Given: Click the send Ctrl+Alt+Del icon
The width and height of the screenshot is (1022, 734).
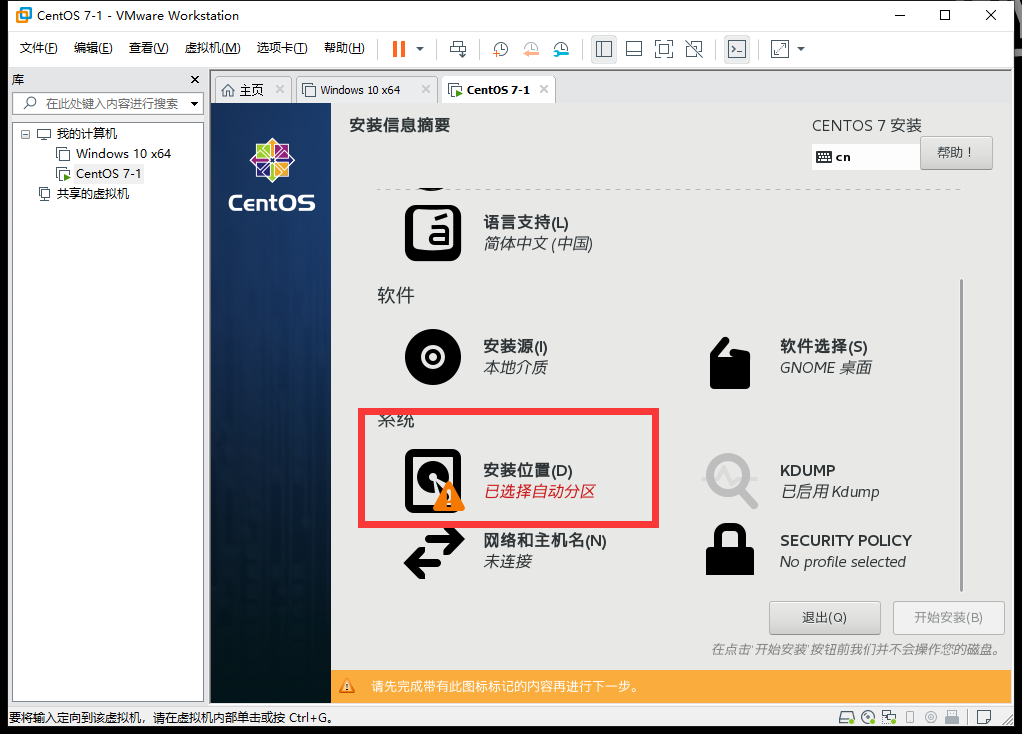Looking at the screenshot, I should click(458, 49).
